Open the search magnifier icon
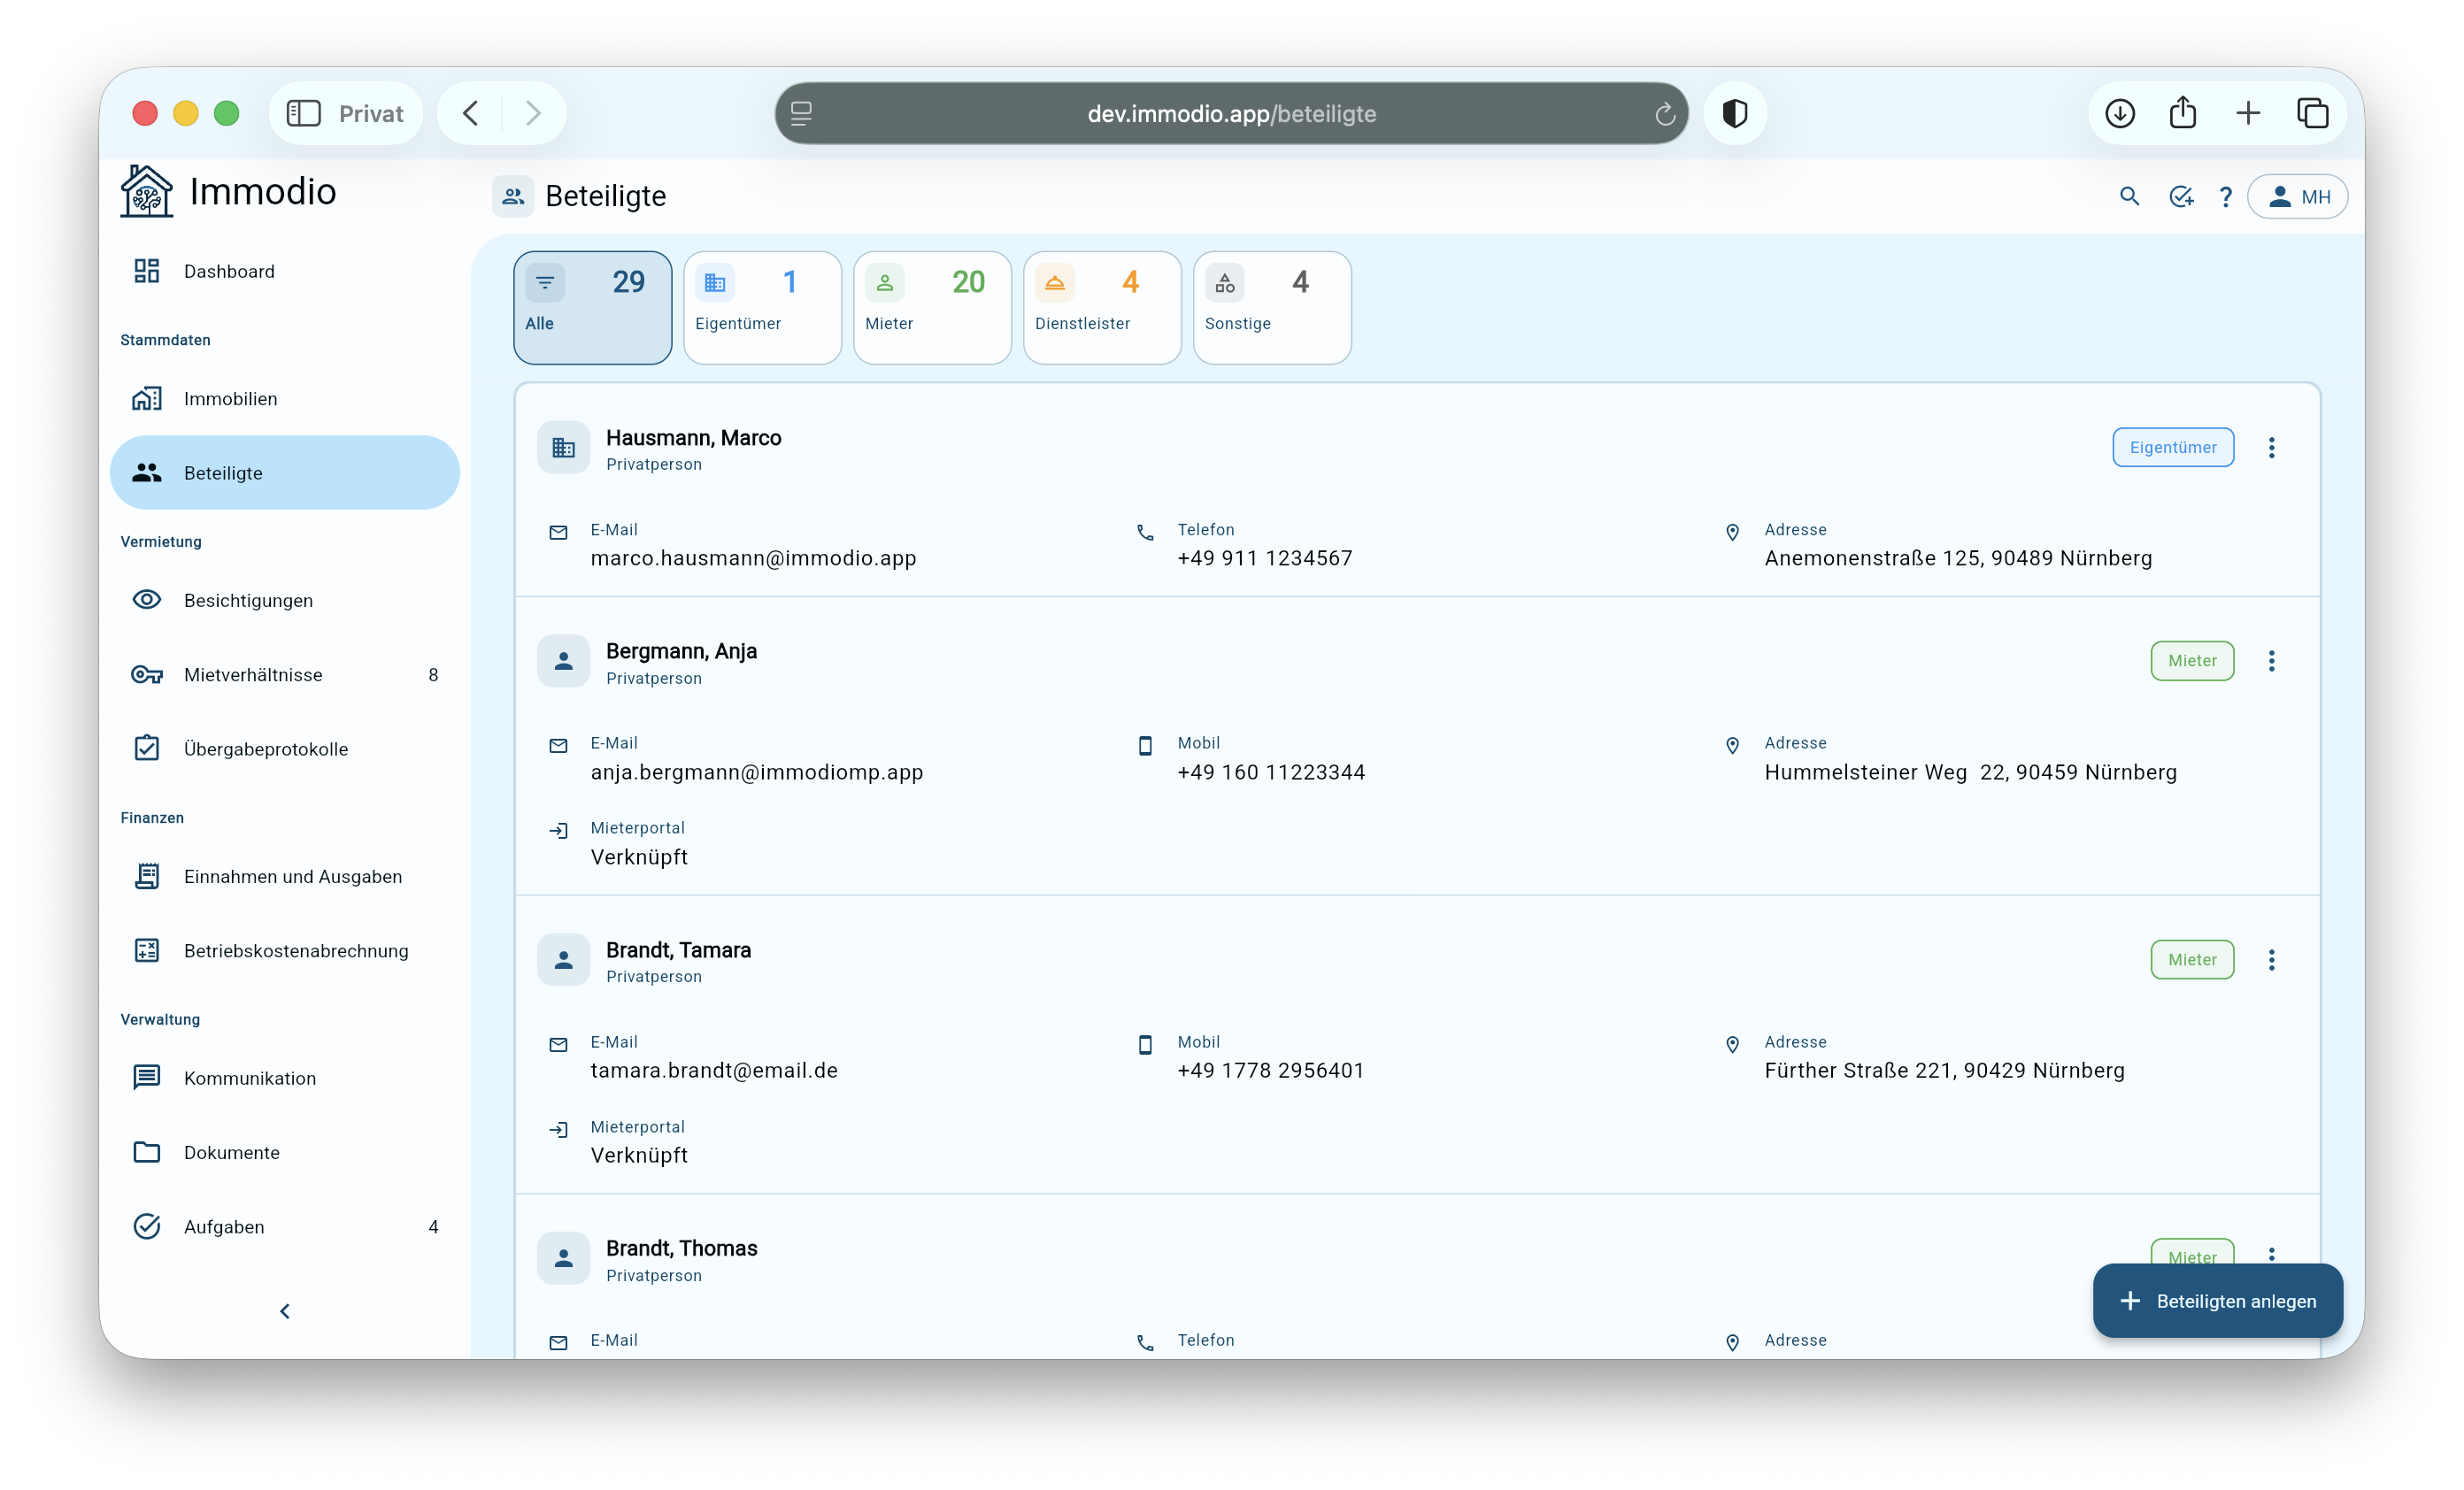Viewport: 2464px width, 1490px height. [2130, 196]
